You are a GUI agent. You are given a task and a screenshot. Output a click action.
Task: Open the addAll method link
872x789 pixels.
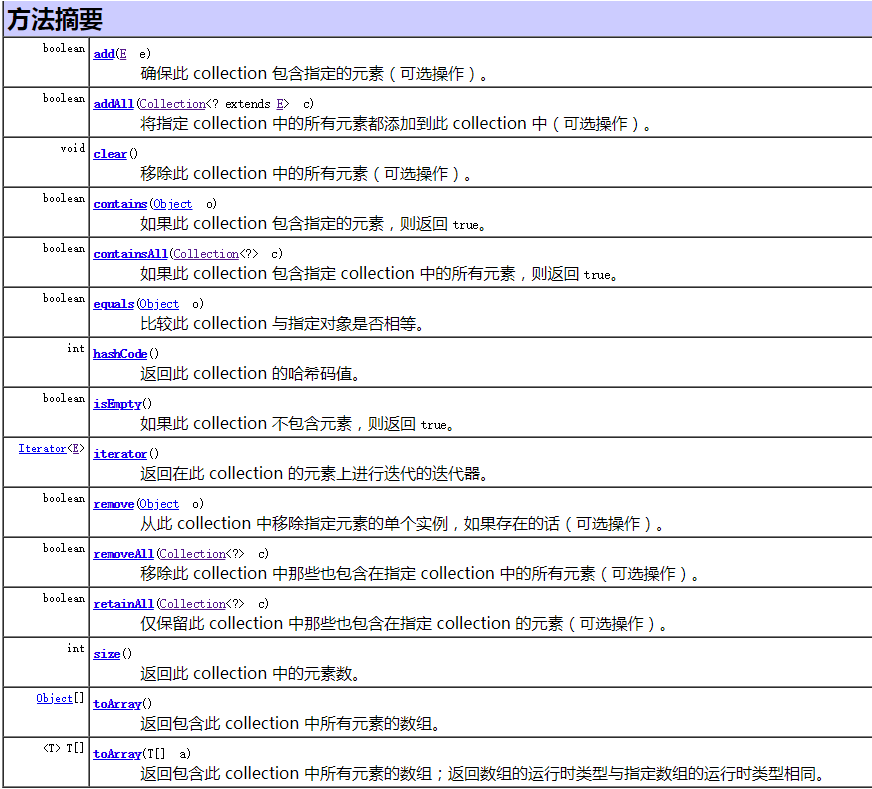coord(113,104)
